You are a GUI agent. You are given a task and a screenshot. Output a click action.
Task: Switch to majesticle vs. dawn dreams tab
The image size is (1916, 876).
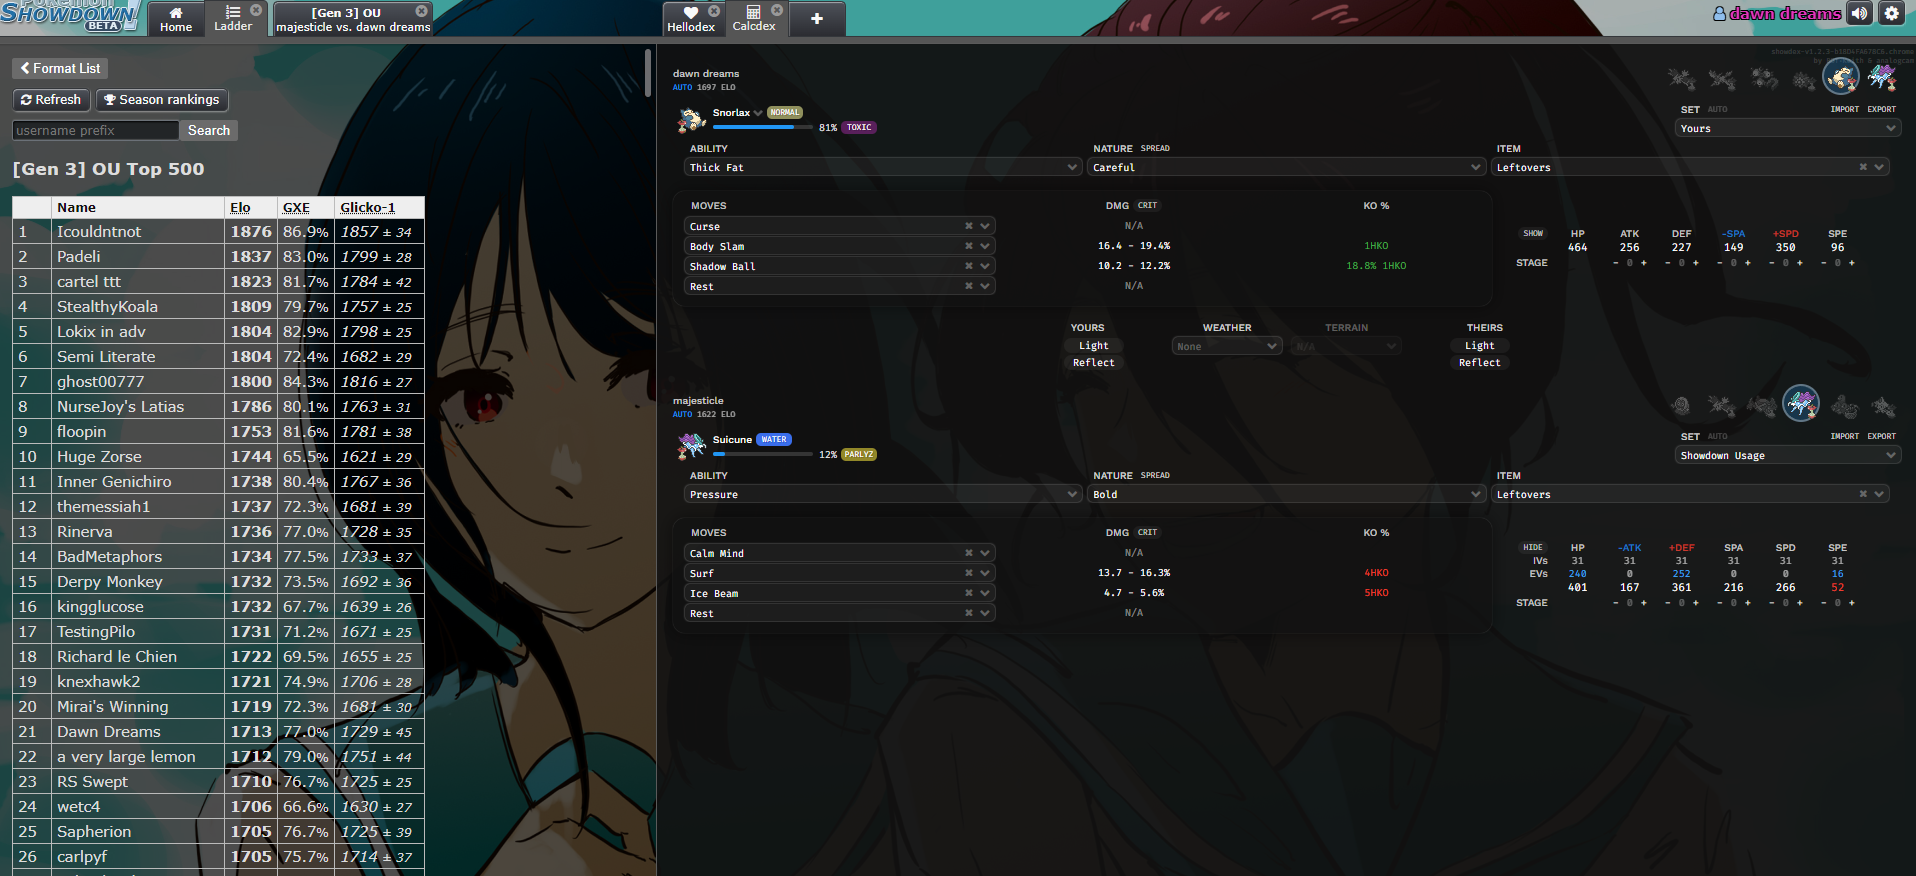click(x=353, y=19)
